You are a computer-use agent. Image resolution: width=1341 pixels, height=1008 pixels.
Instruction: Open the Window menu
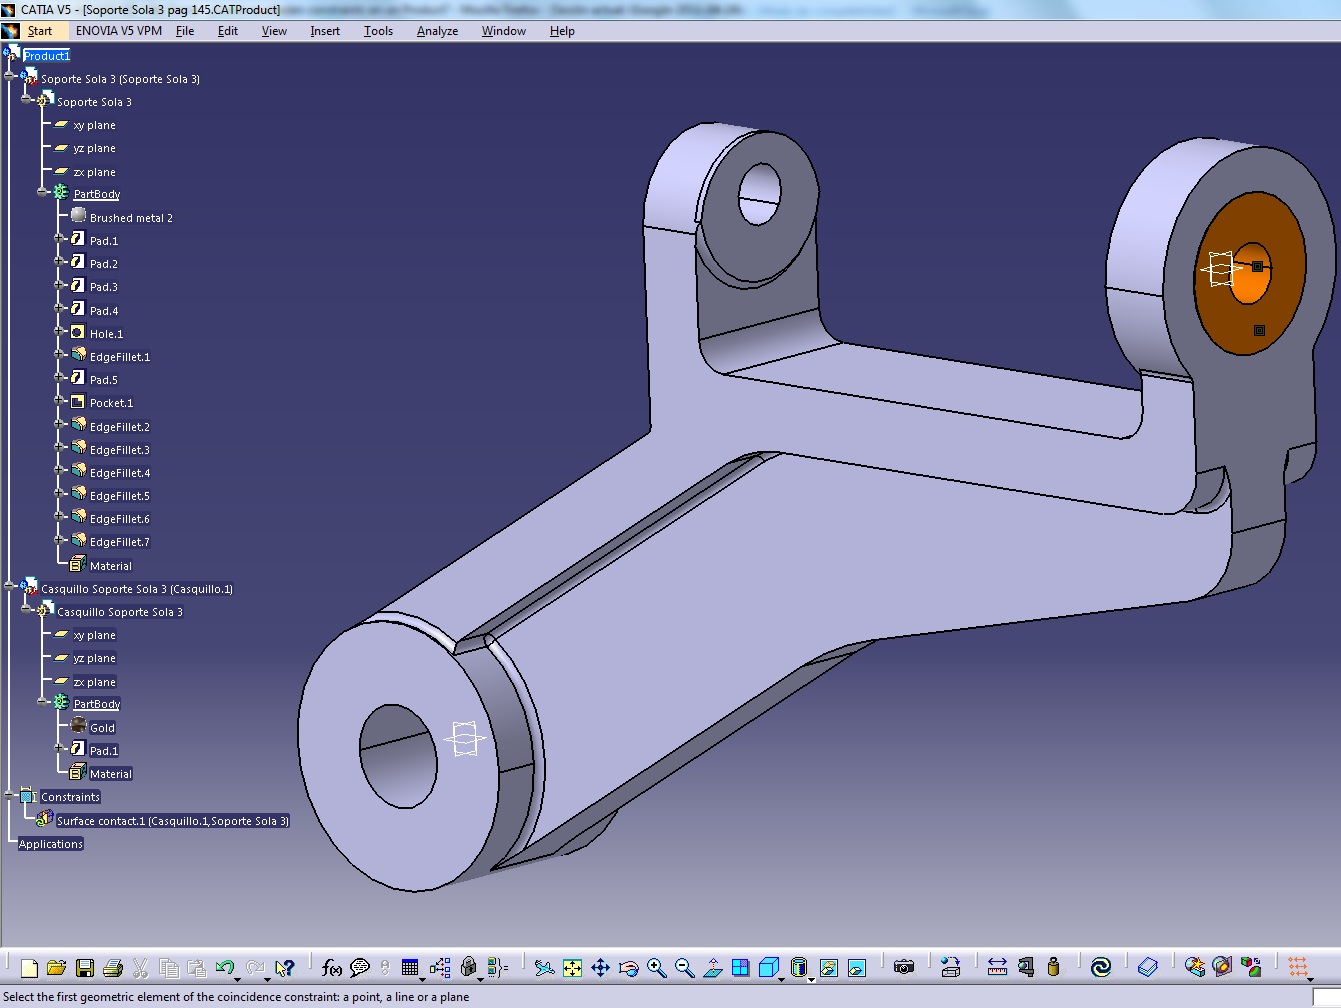(x=504, y=31)
